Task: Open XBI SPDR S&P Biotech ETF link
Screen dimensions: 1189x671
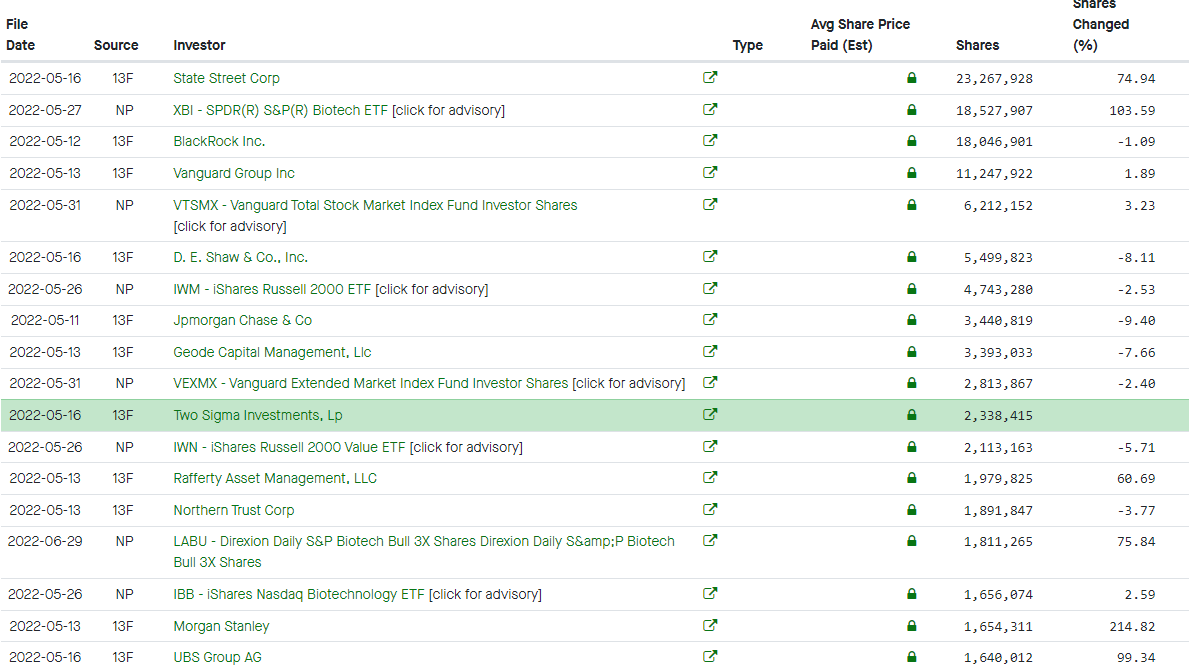Action: pos(280,110)
